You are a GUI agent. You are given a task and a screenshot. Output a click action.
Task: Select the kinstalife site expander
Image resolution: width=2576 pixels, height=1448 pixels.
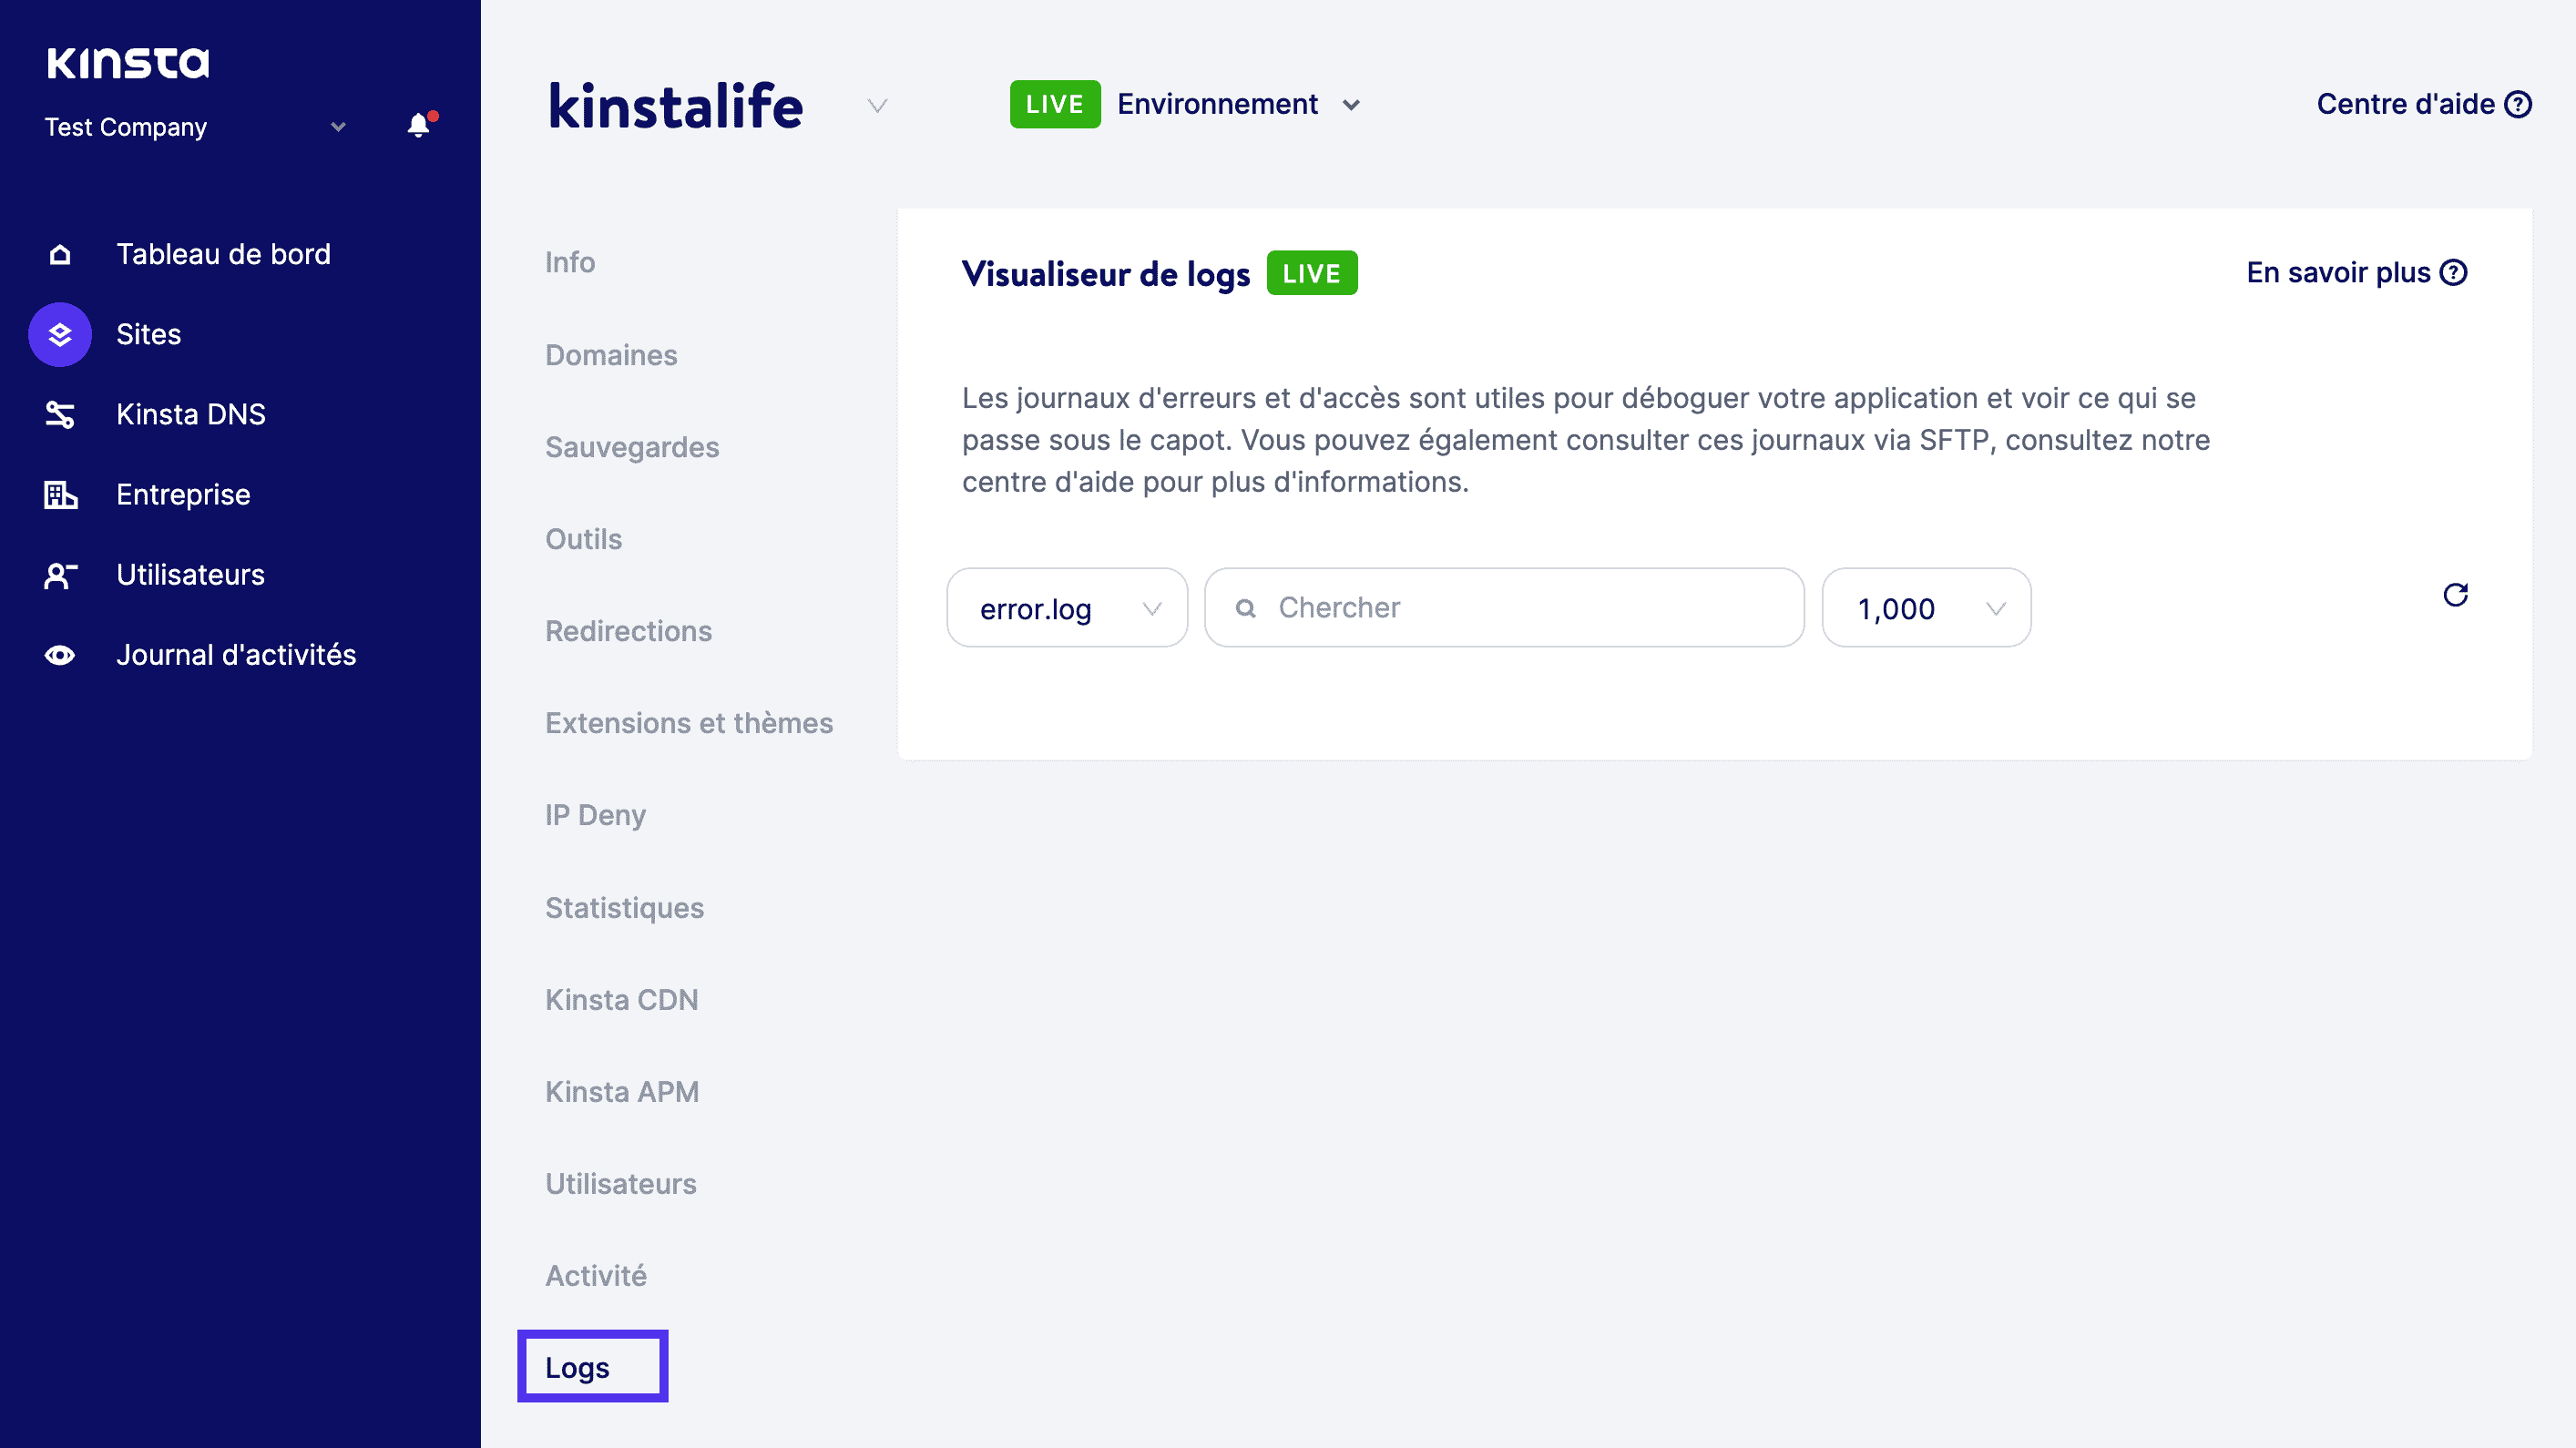coord(877,105)
